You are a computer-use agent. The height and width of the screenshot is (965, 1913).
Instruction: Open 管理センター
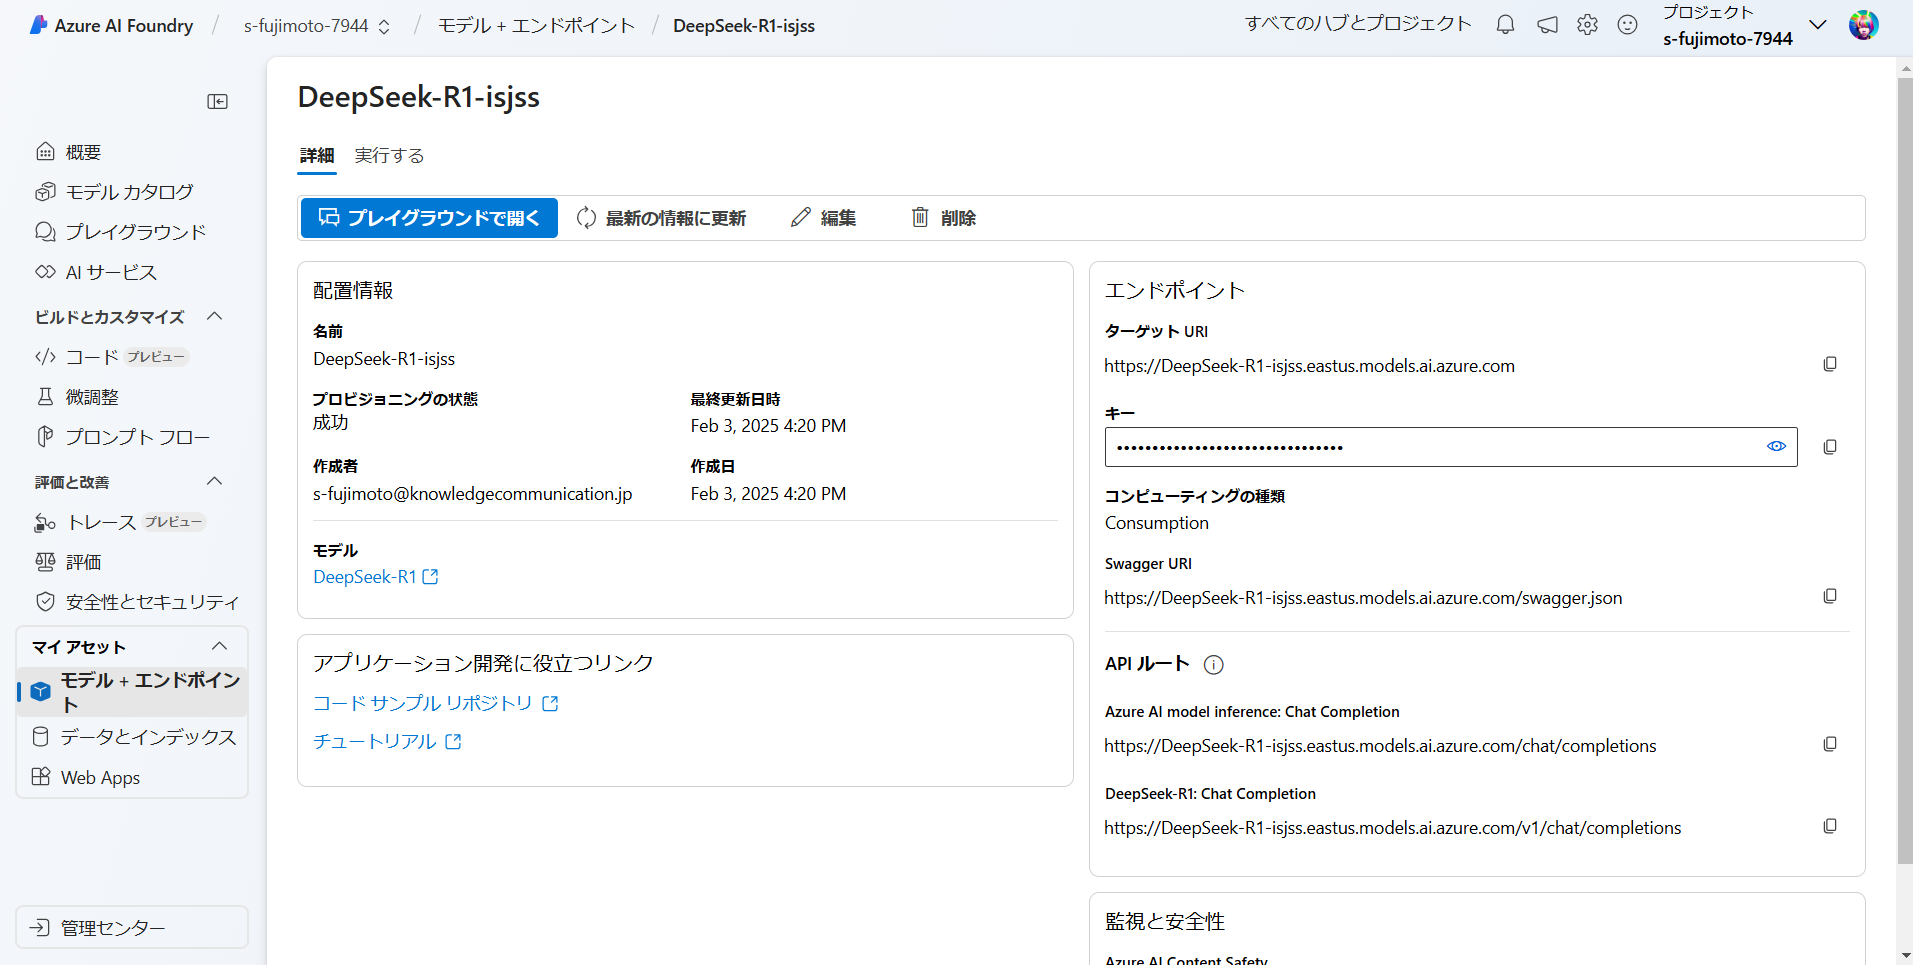132,927
